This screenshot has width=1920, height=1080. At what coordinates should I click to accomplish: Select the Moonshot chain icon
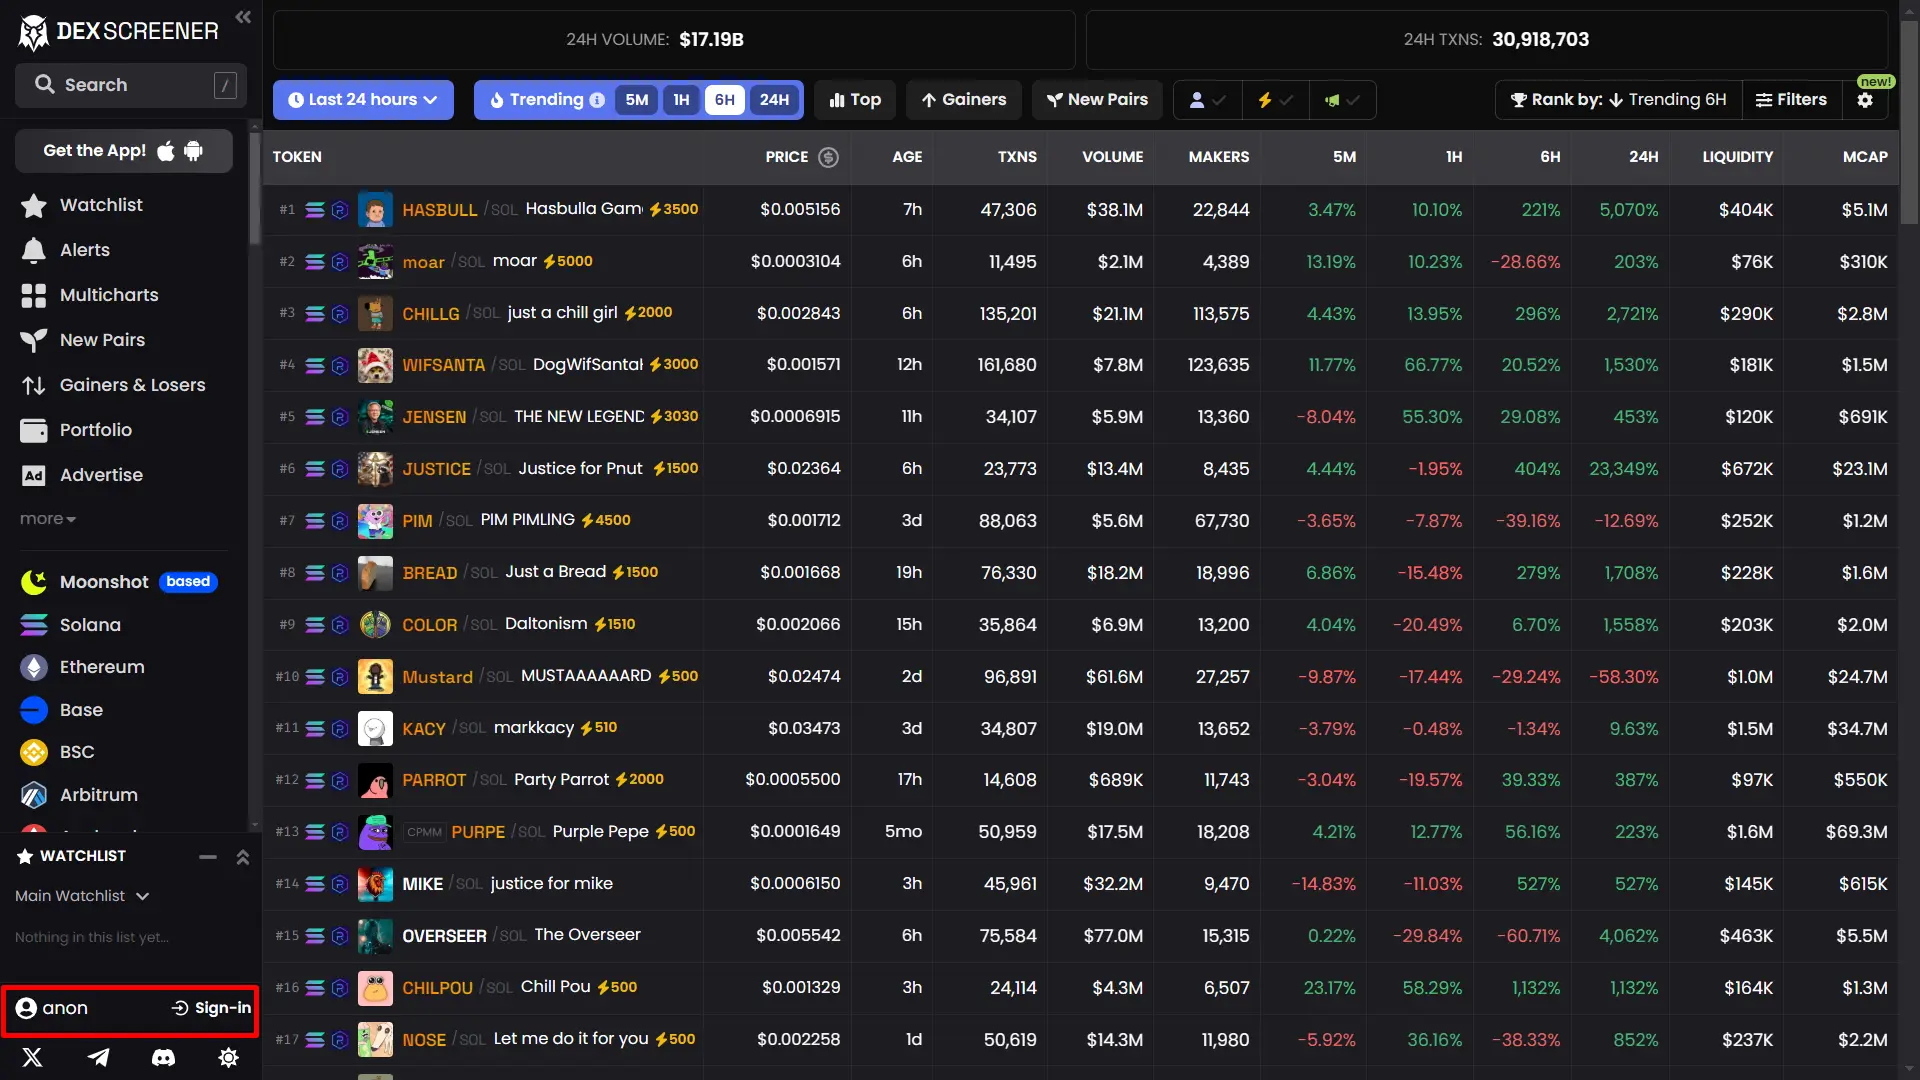pyautogui.click(x=34, y=582)
